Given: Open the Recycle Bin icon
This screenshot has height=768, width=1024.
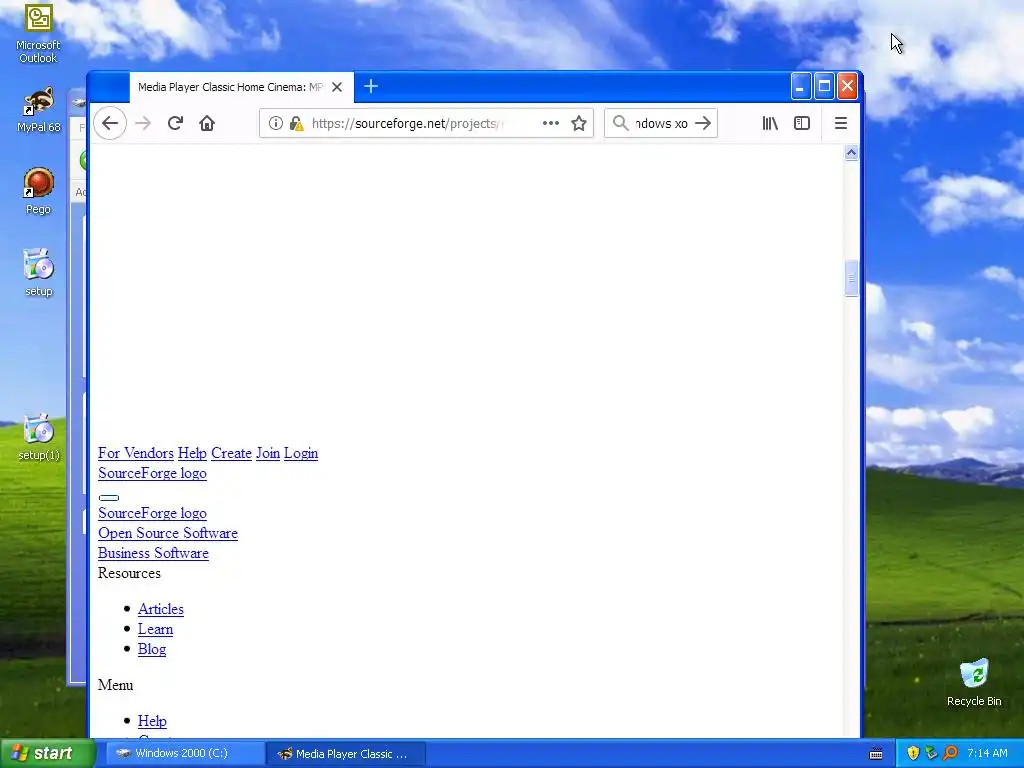Looking at the screenshot, I should 974,682.
